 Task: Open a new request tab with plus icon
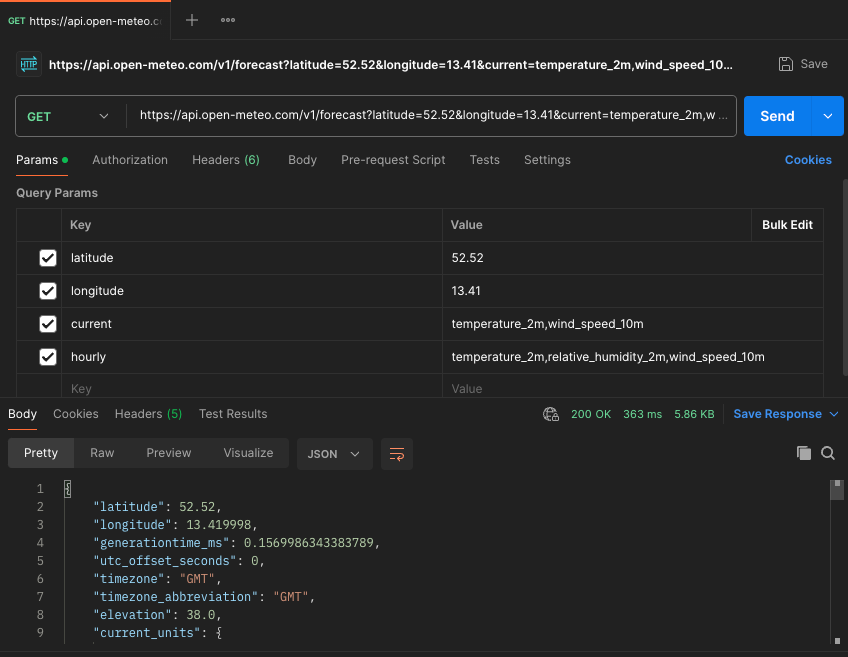click(x=191, y=21)
